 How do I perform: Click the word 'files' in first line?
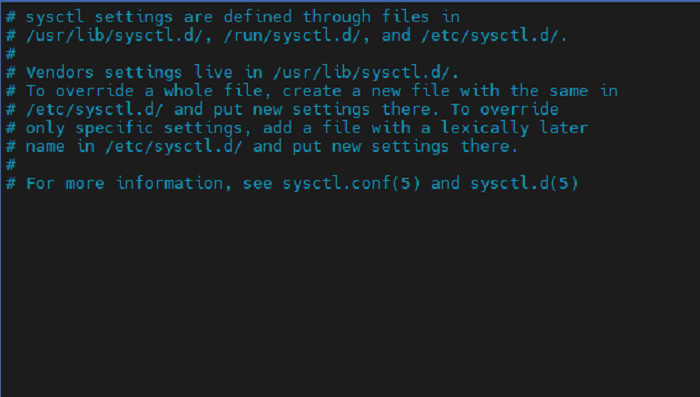(x=405, y=17)
